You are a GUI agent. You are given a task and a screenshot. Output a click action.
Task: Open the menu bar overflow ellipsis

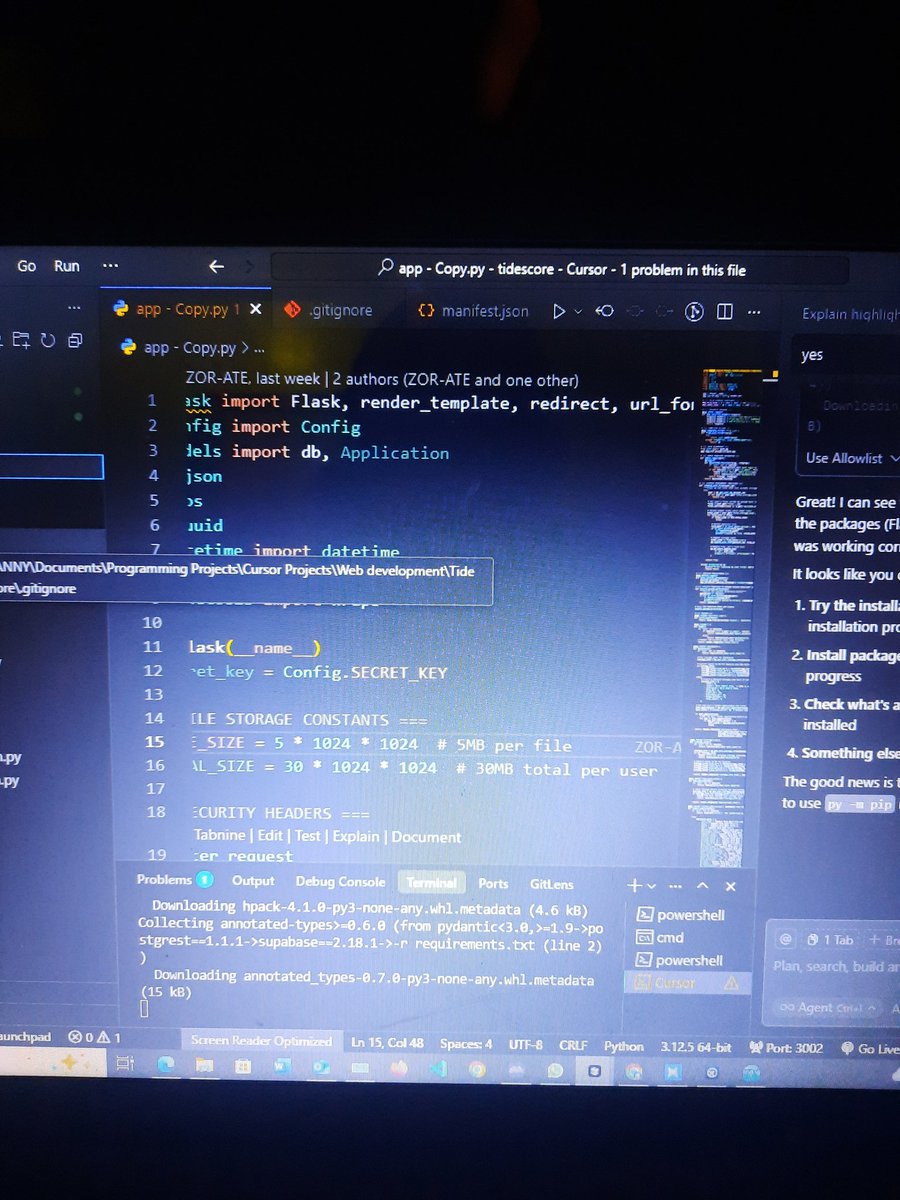click(110, 266)
